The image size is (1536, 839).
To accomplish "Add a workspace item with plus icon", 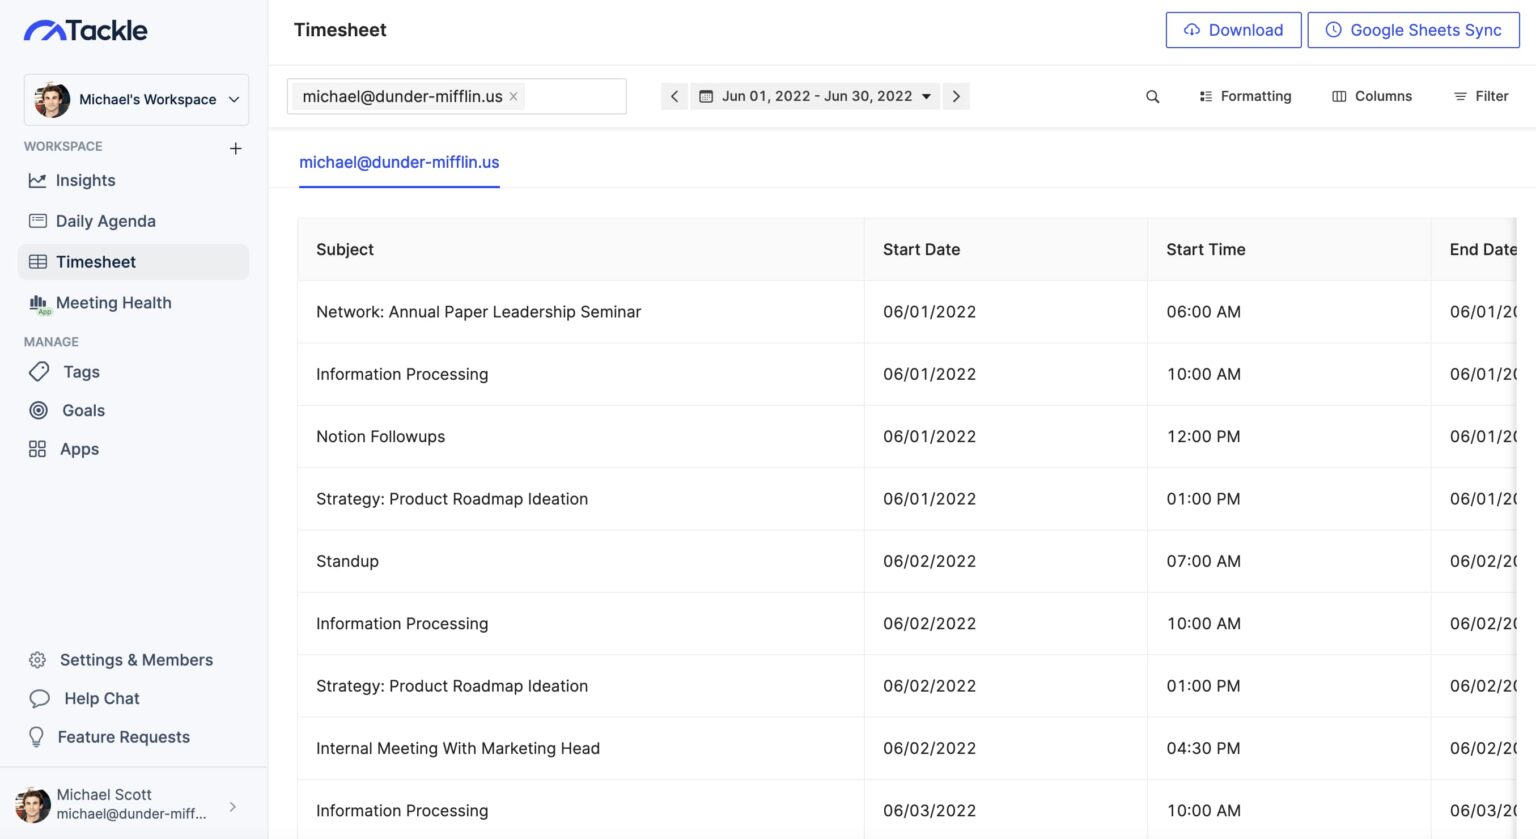I will pos(236,148).
